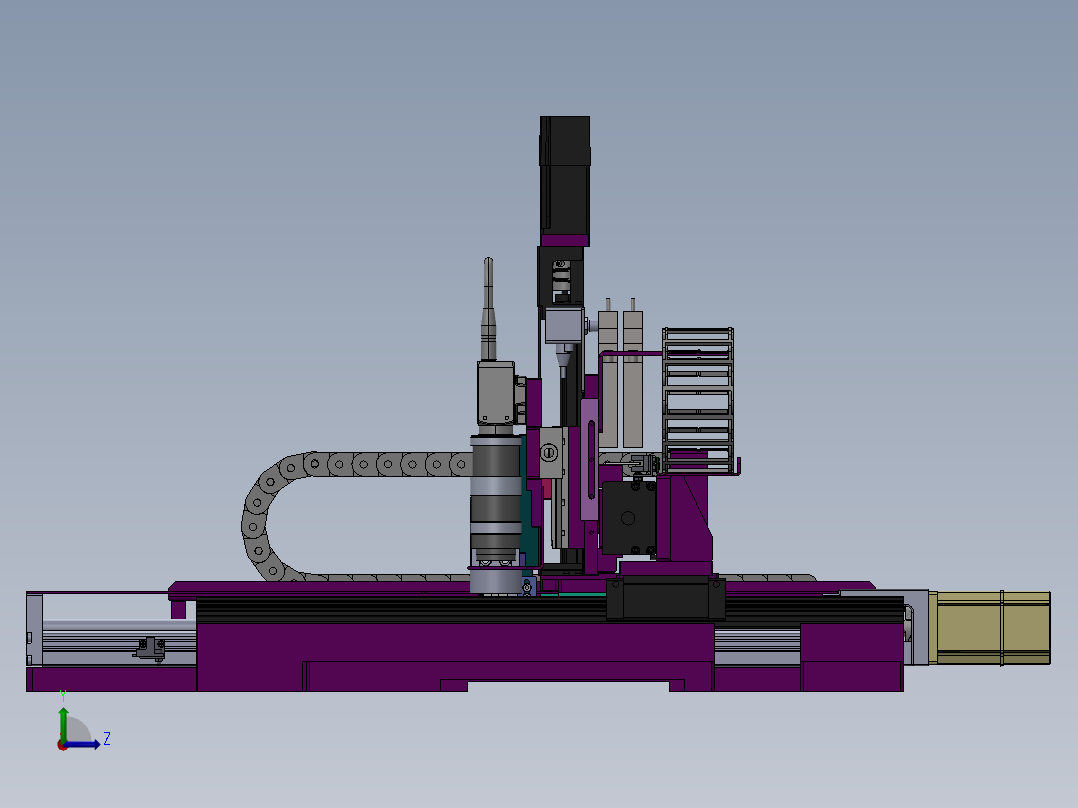Image resolution: width=1078 pixels, height=808 pixels.
Task: Select the ring light under the camera lens
Action: point(496,581)
